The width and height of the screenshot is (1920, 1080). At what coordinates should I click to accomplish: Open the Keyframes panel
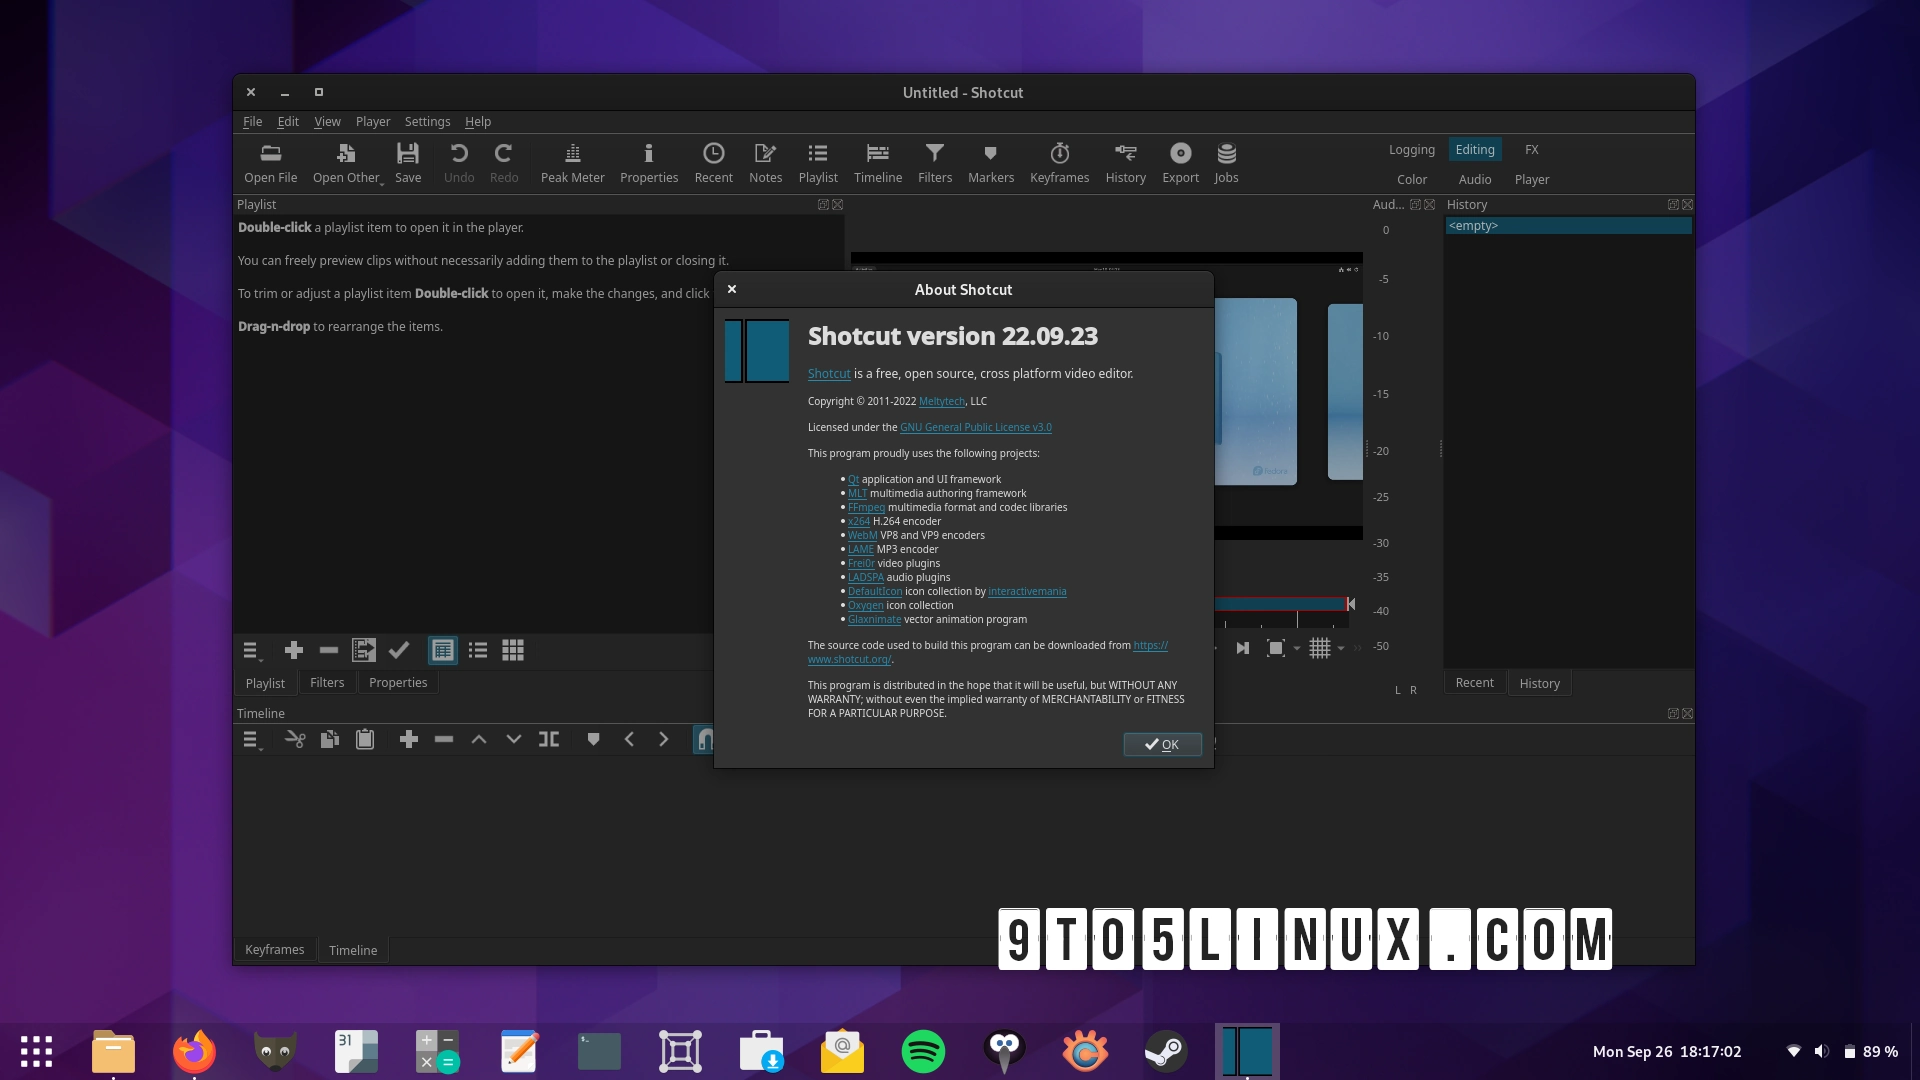coord(1059,162)
